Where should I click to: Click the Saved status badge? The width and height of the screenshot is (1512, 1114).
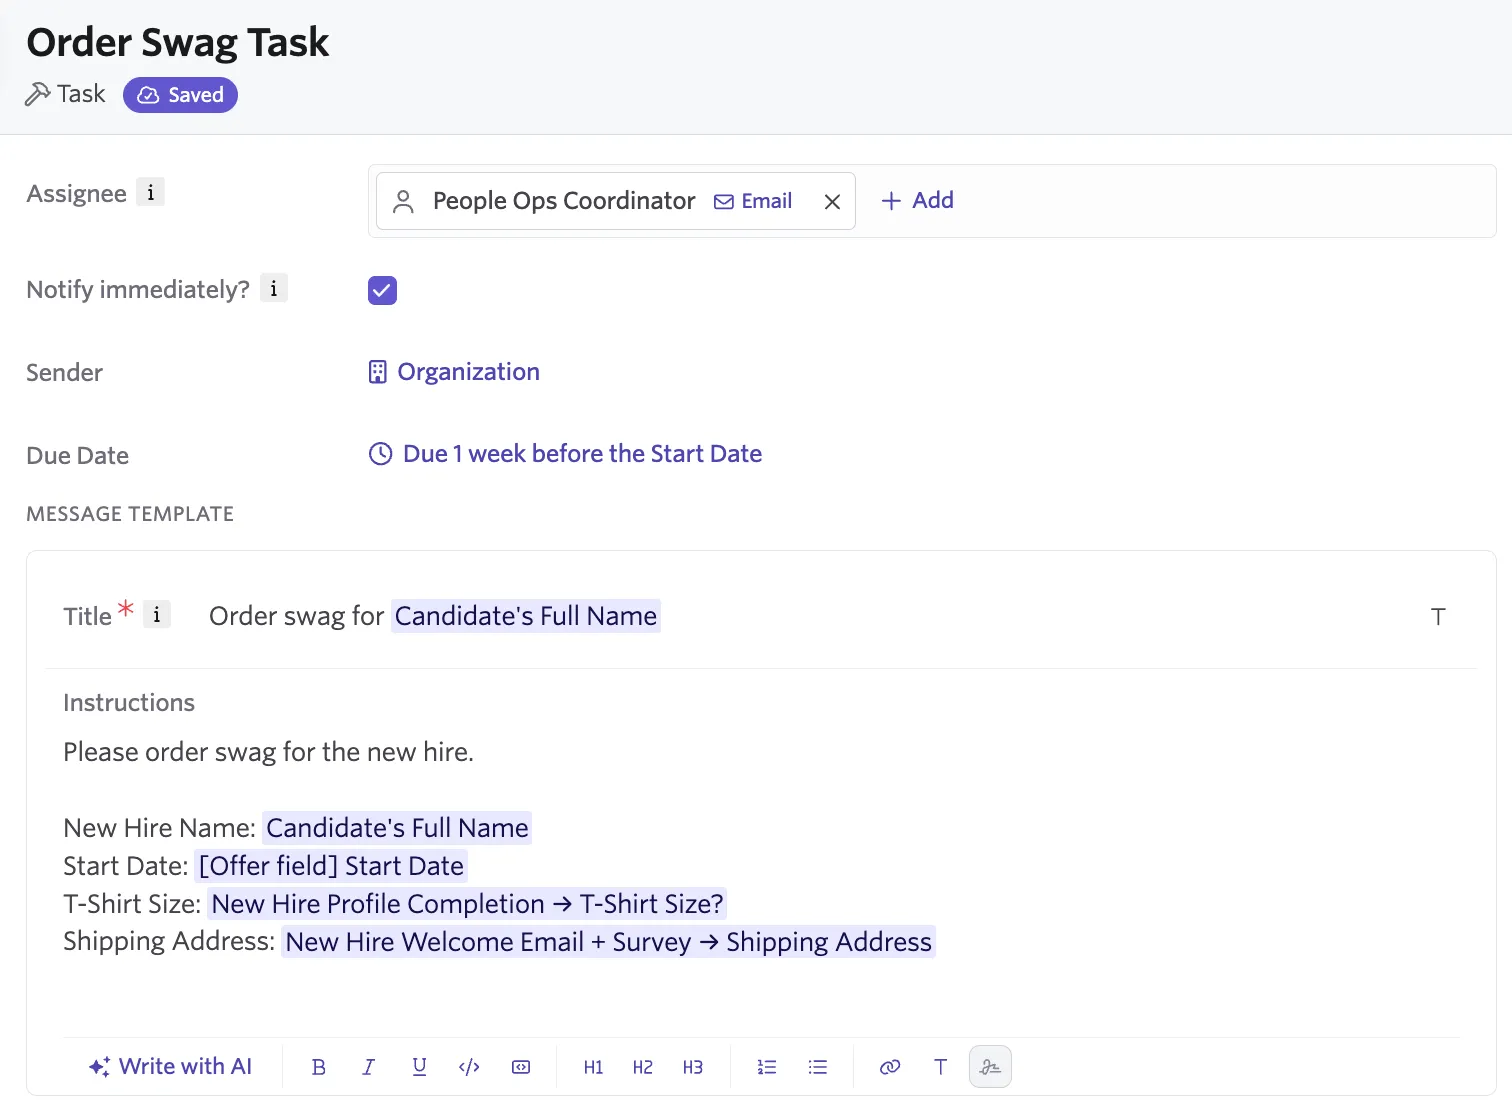pos(180,95)
